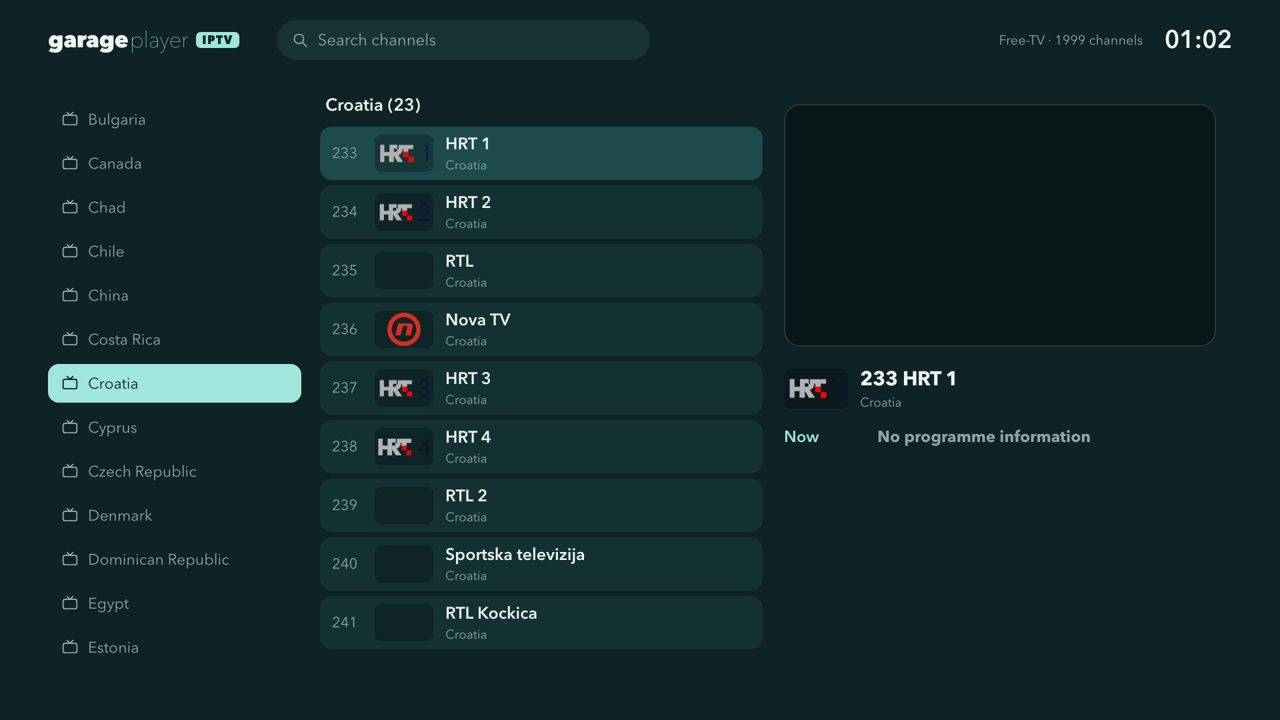The height and width of the screenshot is (720, 1280).
Task: Click the 233 HRT 1 title in details
Action: pyautogui.click(x=908, y=378)
